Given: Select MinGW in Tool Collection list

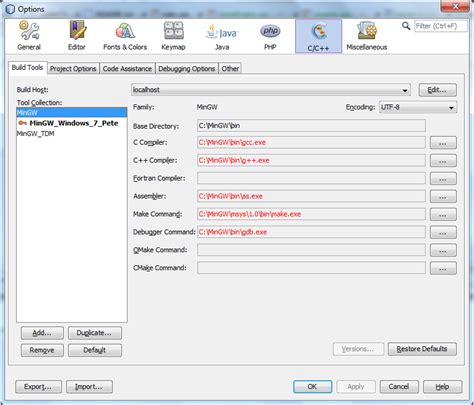Looking at the screenshot, I should point(72,112).
